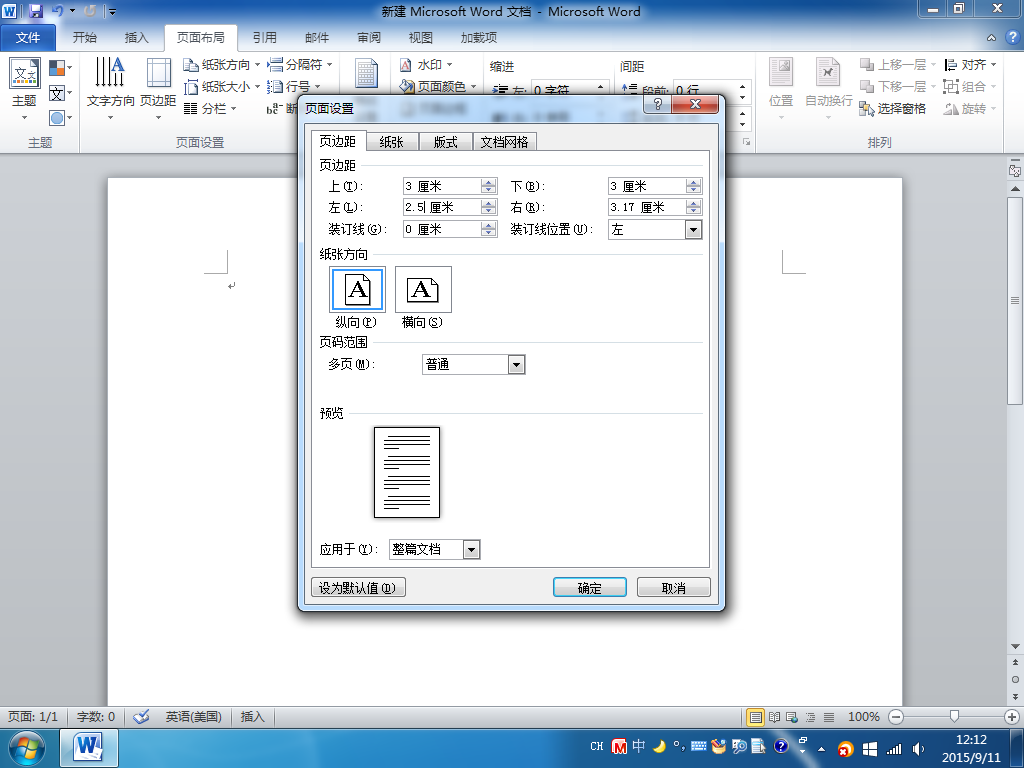Click proofing check icon in status bar
Viewport: 1024px width, 768px height.
click(x=141, y=717)
